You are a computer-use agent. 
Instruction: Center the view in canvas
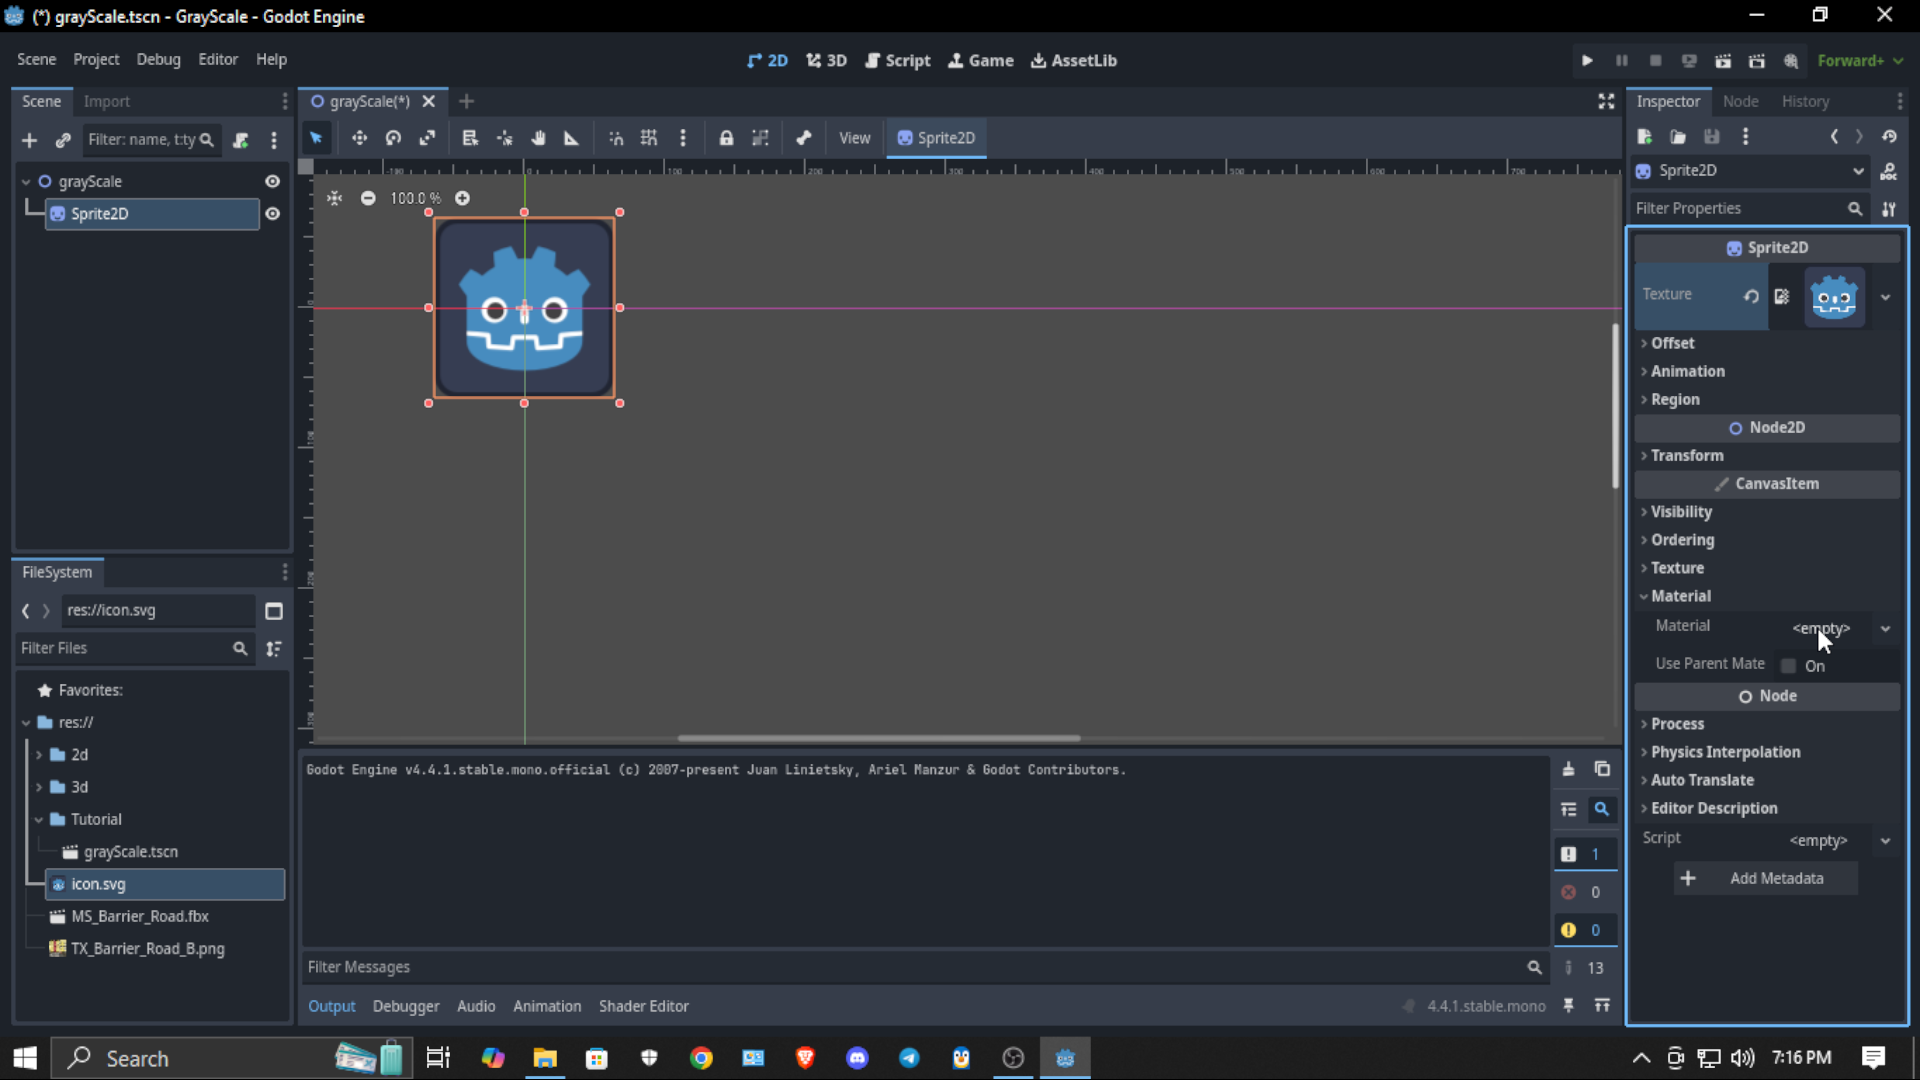tap(334, 198)
